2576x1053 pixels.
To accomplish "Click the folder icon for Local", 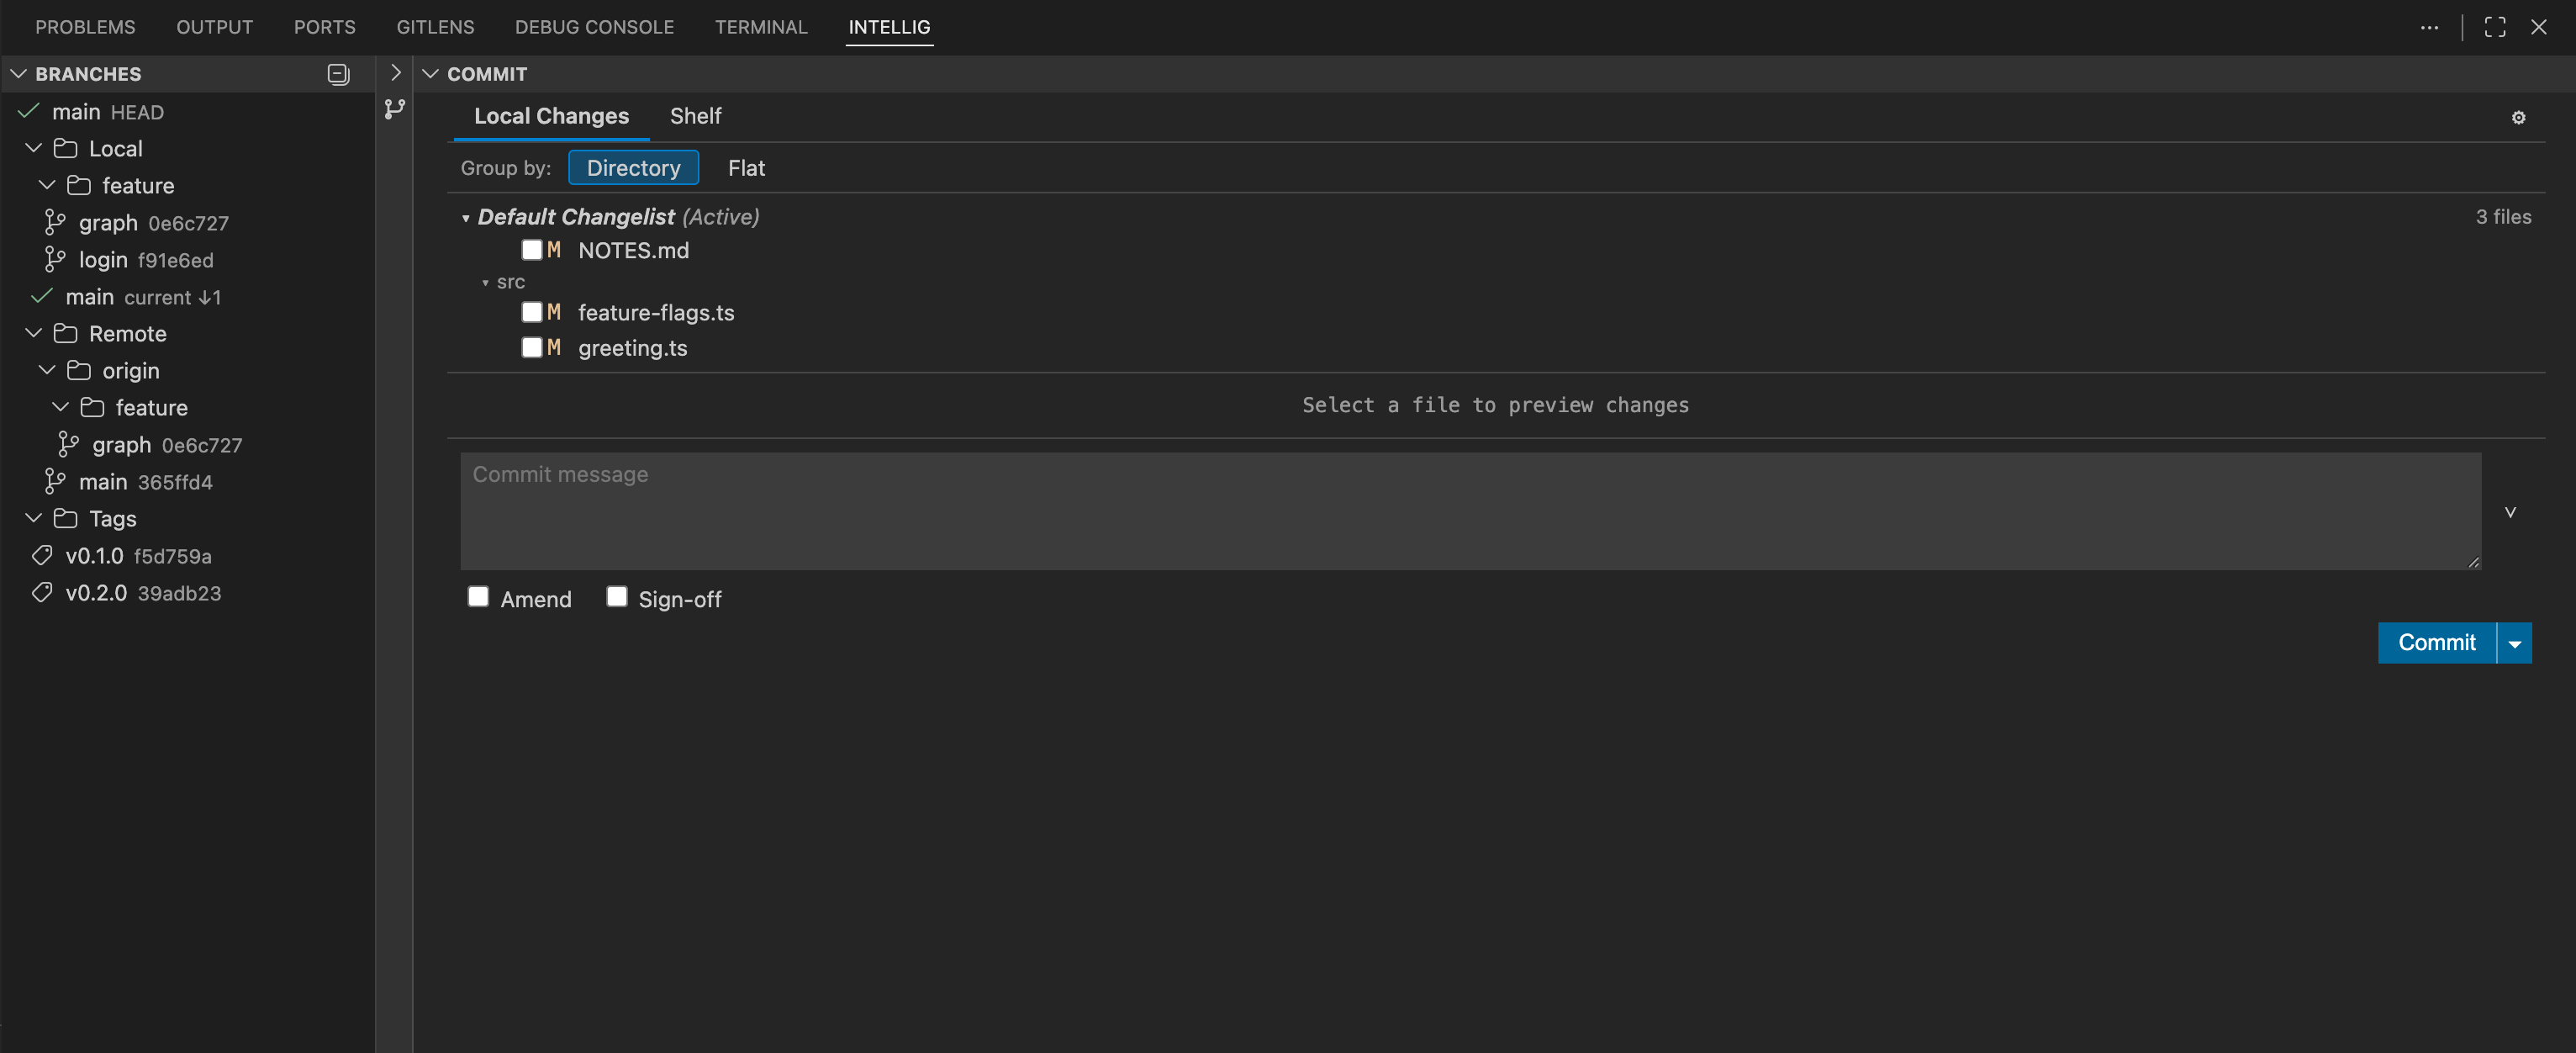I will pos(65,148).
